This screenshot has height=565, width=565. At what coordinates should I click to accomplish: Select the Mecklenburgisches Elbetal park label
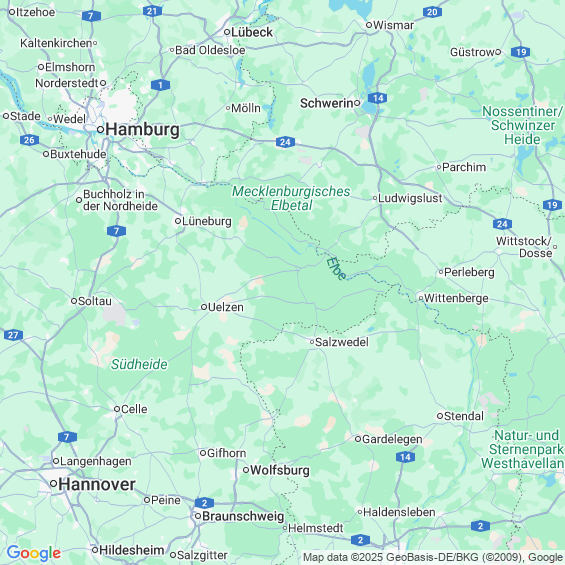coord(291,198)
